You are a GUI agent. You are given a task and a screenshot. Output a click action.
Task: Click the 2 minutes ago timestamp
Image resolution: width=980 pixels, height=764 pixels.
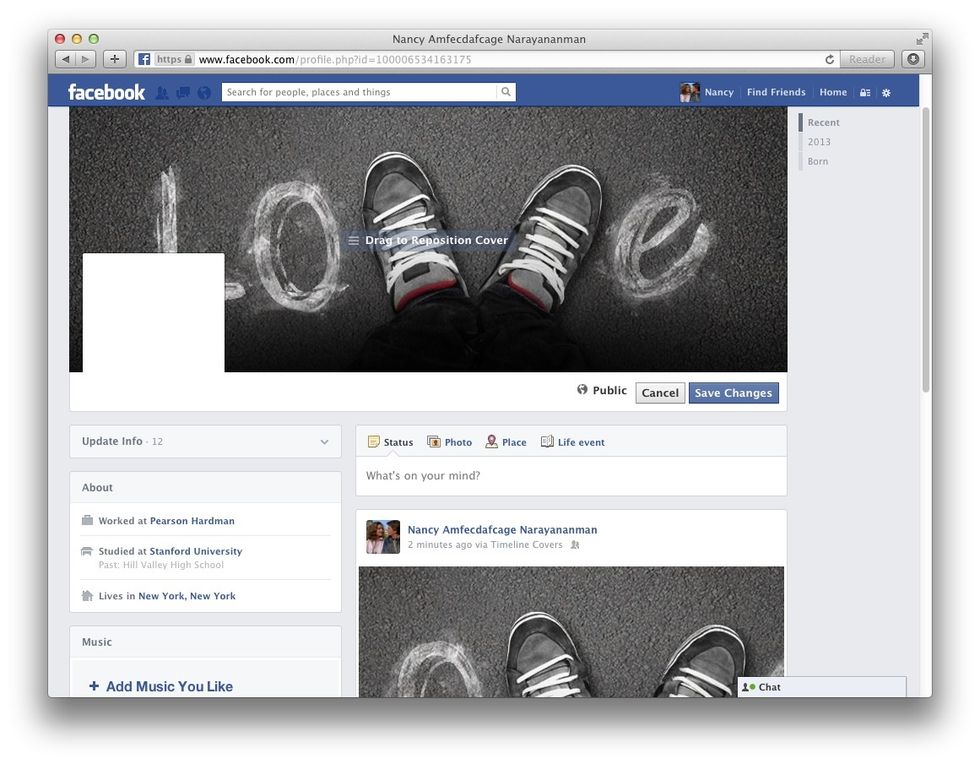(x=439, y=545)
